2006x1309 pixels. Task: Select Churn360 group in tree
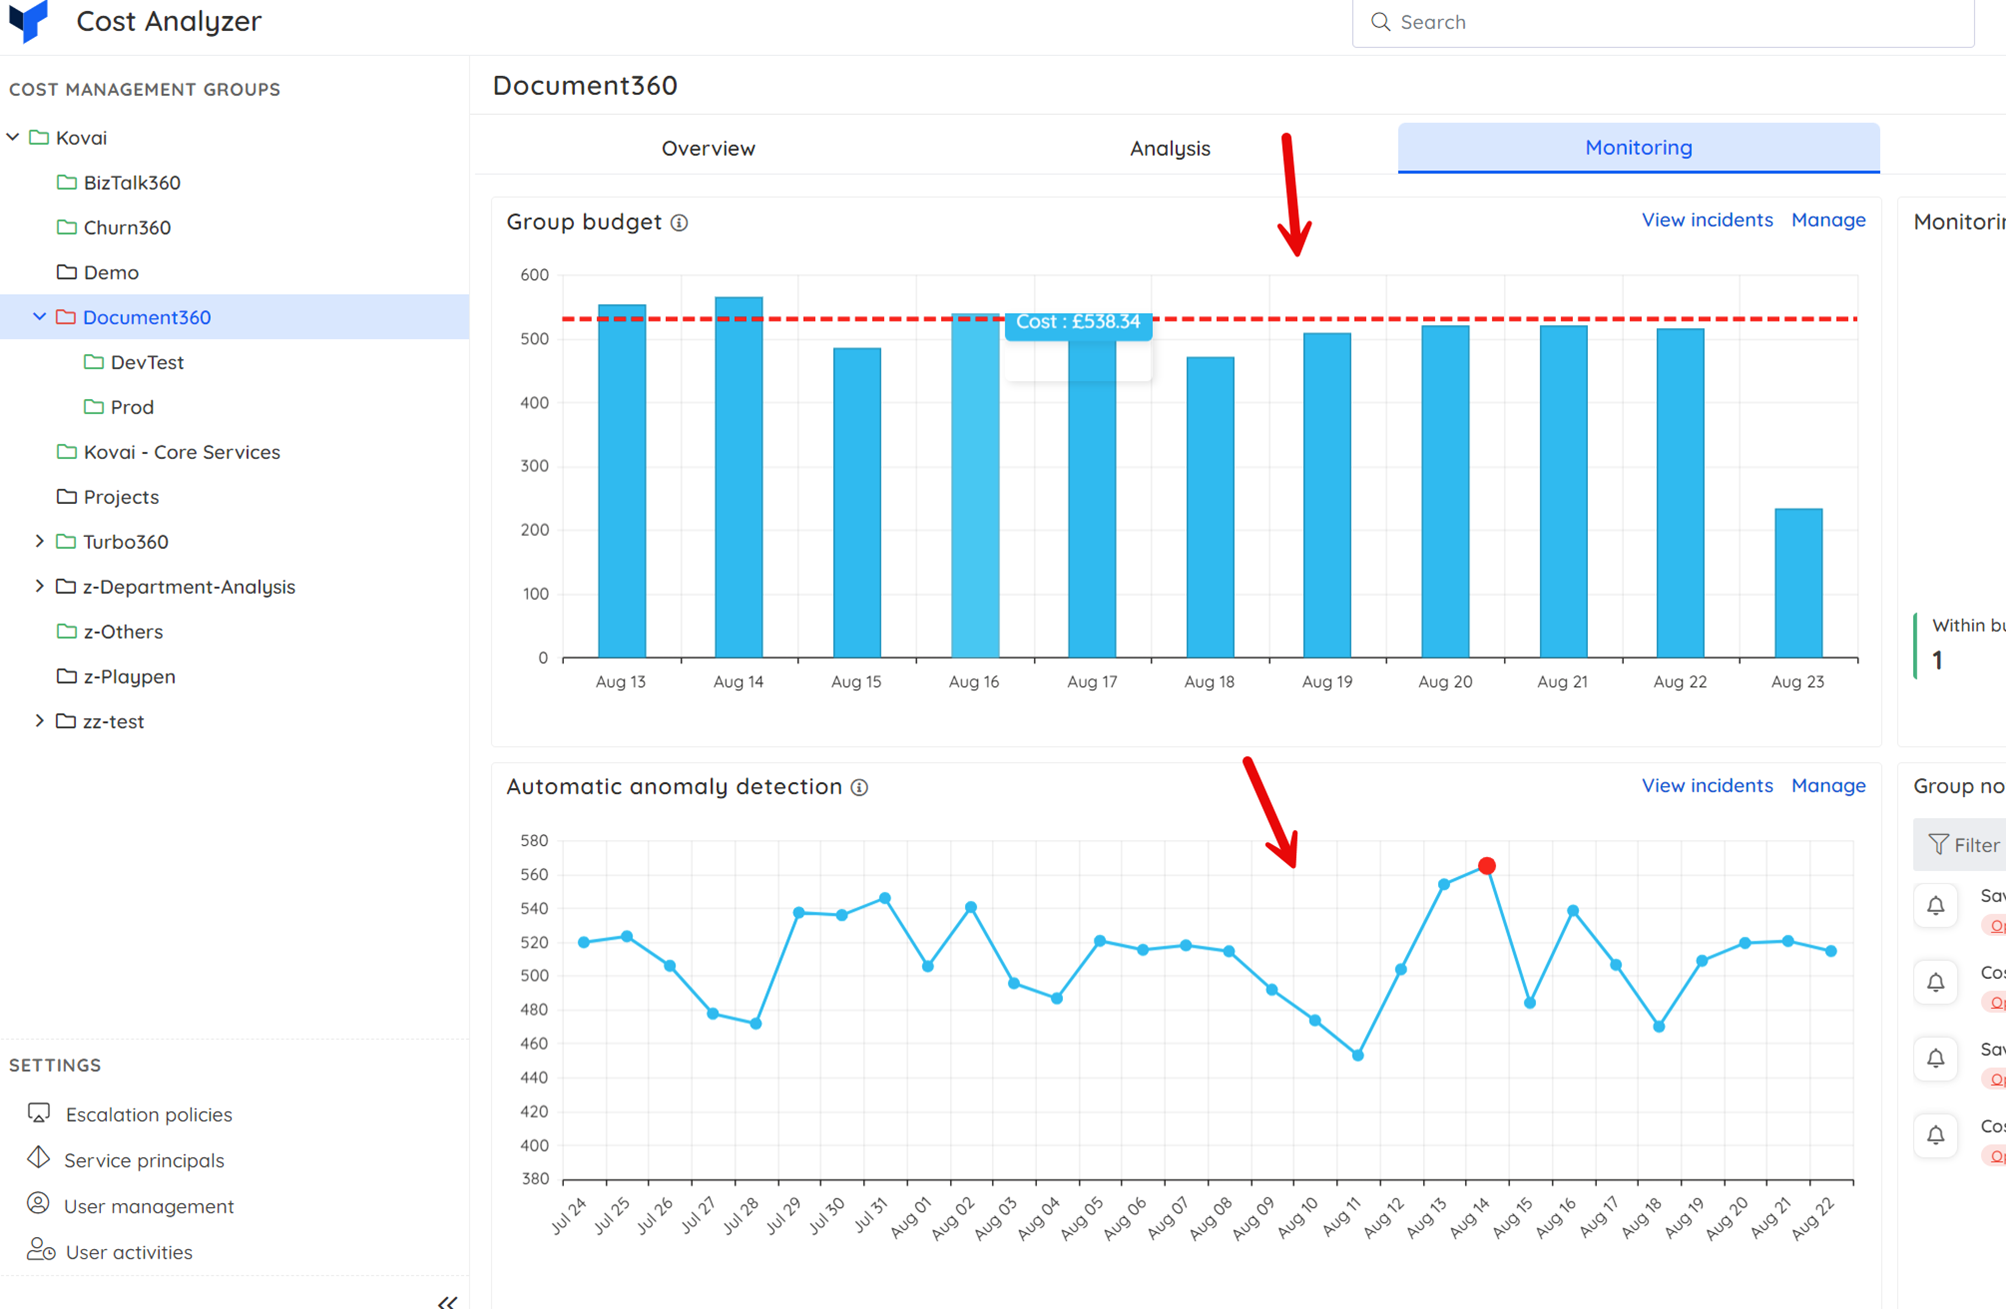pos(127,227)
